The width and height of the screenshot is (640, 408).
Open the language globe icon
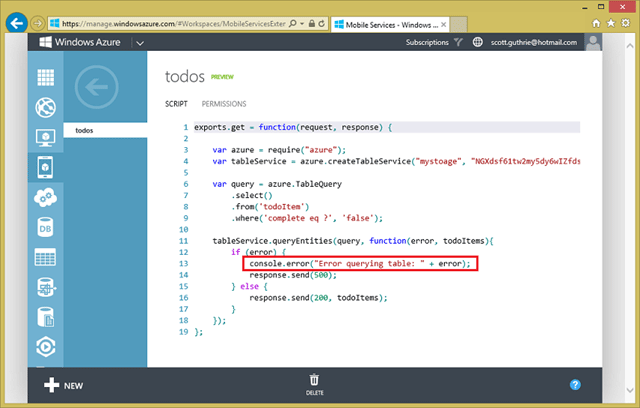coord(477,42)
